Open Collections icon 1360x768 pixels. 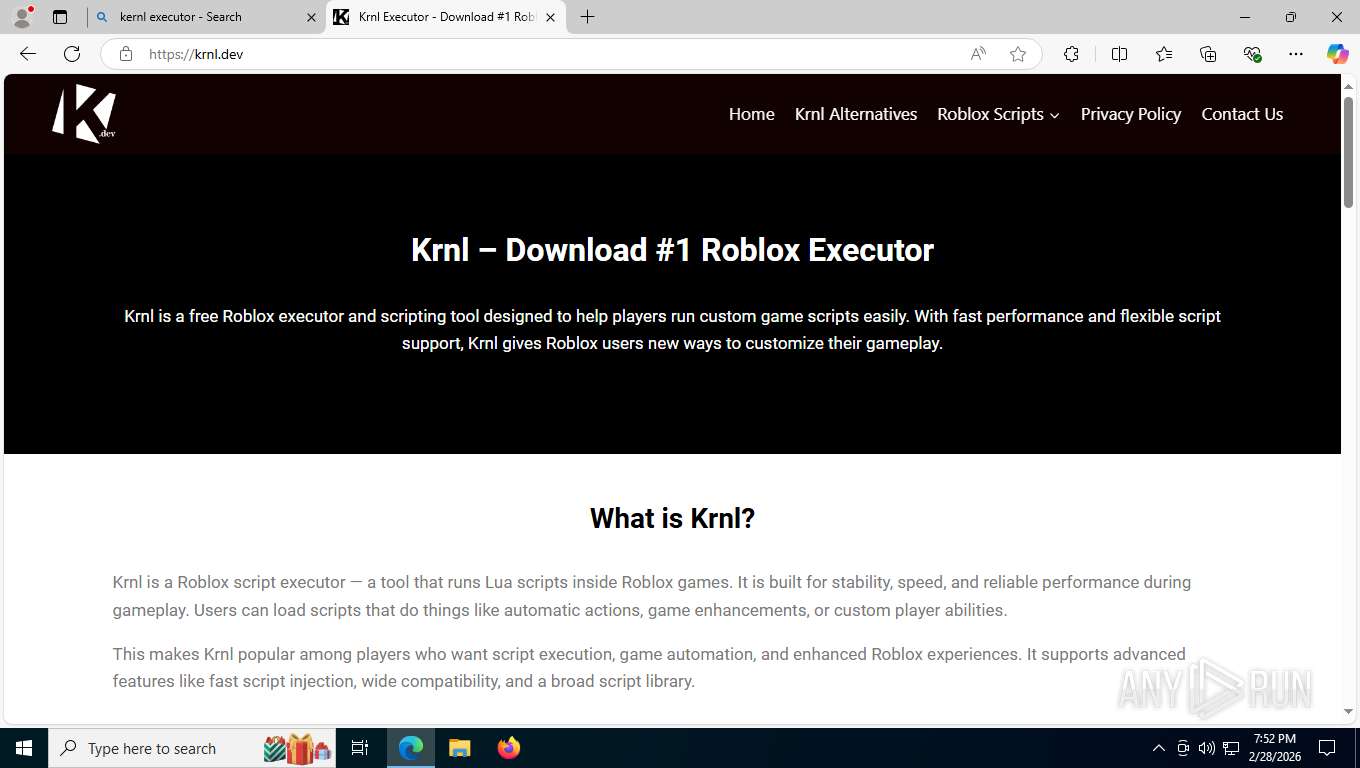pos(1208,54)
